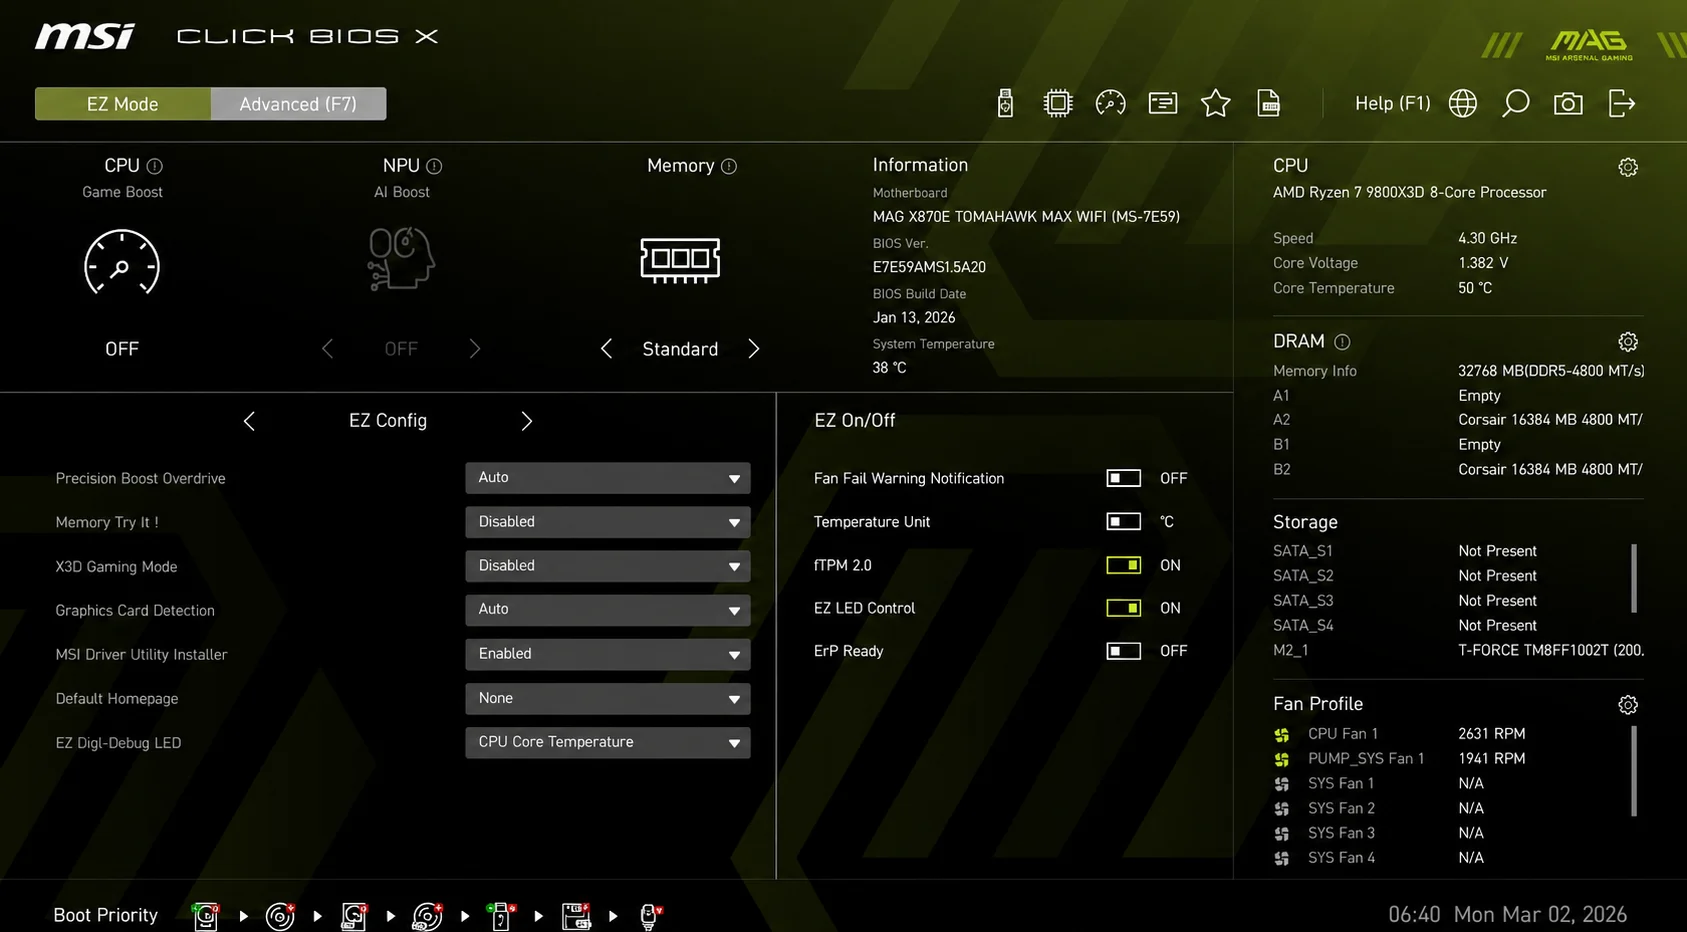The height and width of the screenshot is (932, 1687).
Task: Go to previous EZ Config page
Action: click(249, 421)
